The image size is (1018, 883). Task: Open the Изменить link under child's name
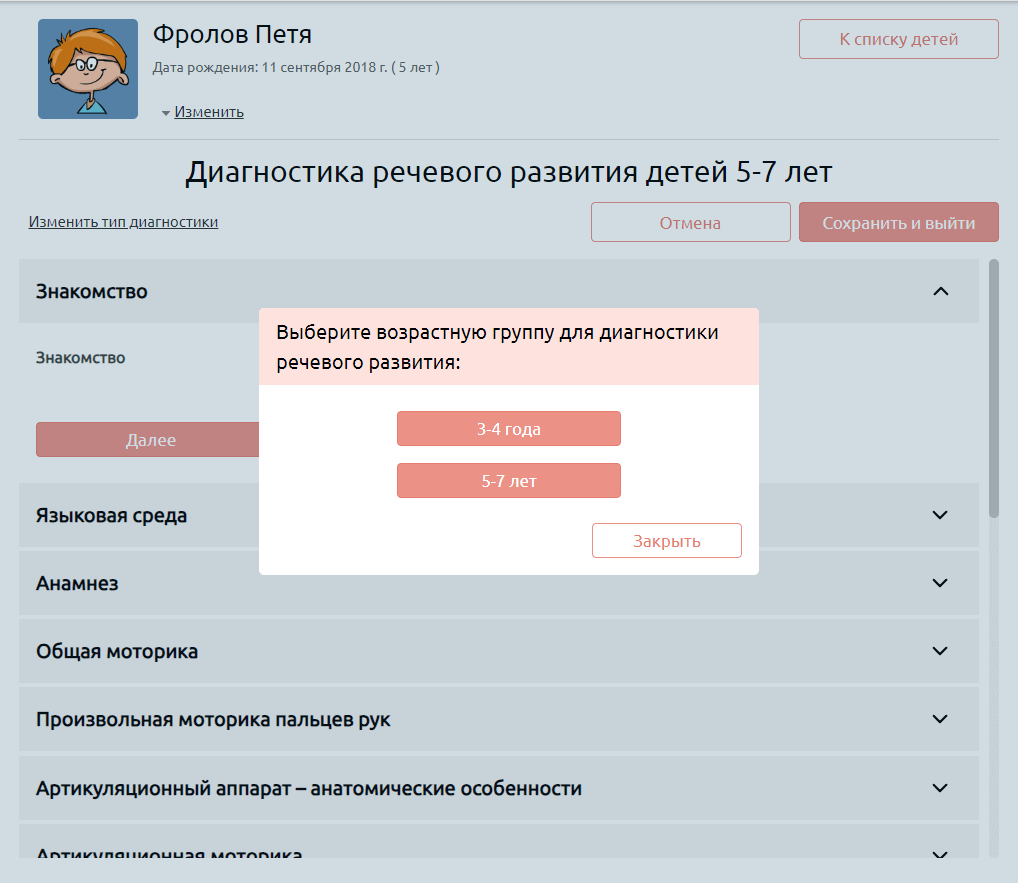click(x=209, y=112)
